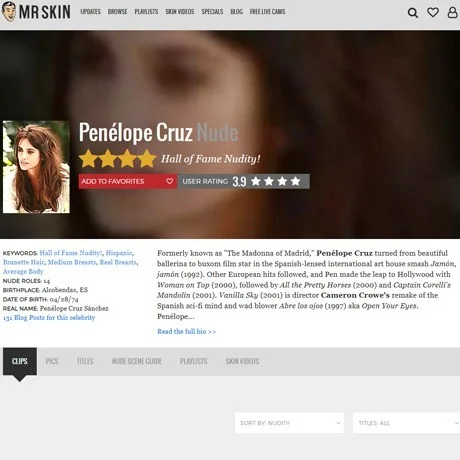Click the profile photo thumbnail
460x460 pixels.
pyautogui.click(x=36, y=167)
